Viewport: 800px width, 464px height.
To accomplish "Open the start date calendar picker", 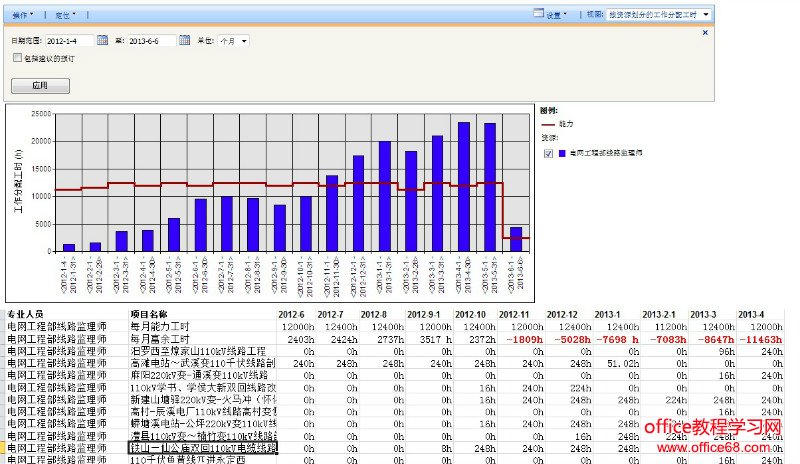I will point(100,41).
